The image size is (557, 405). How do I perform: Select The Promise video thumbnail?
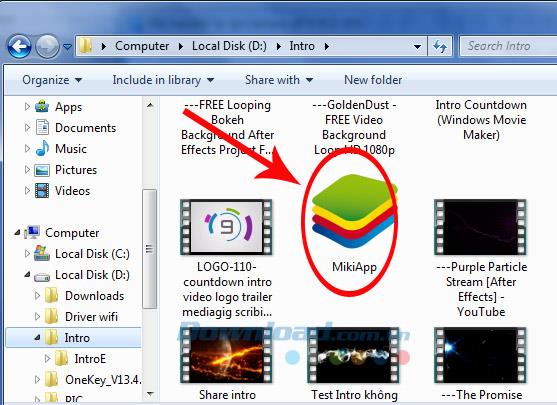[480, 355]
